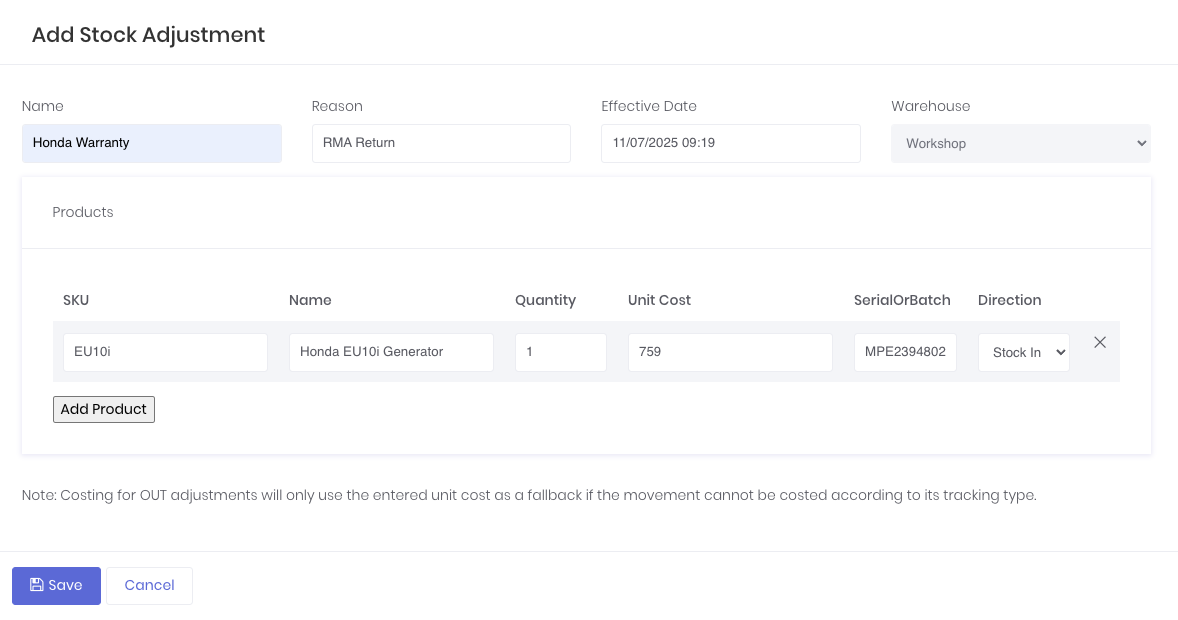Click the Quantity column header
This screenshot has width=1178, height=620.
(x=545, y=300)
